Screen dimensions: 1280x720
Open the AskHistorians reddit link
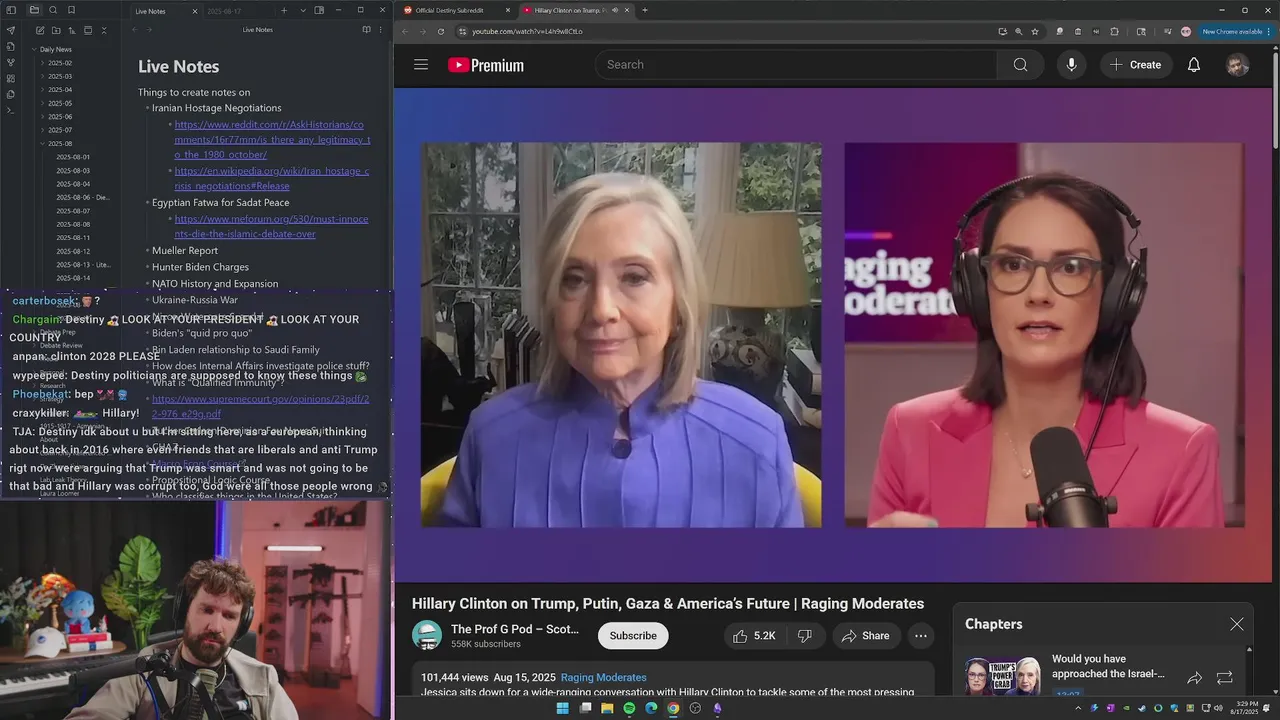272,140
